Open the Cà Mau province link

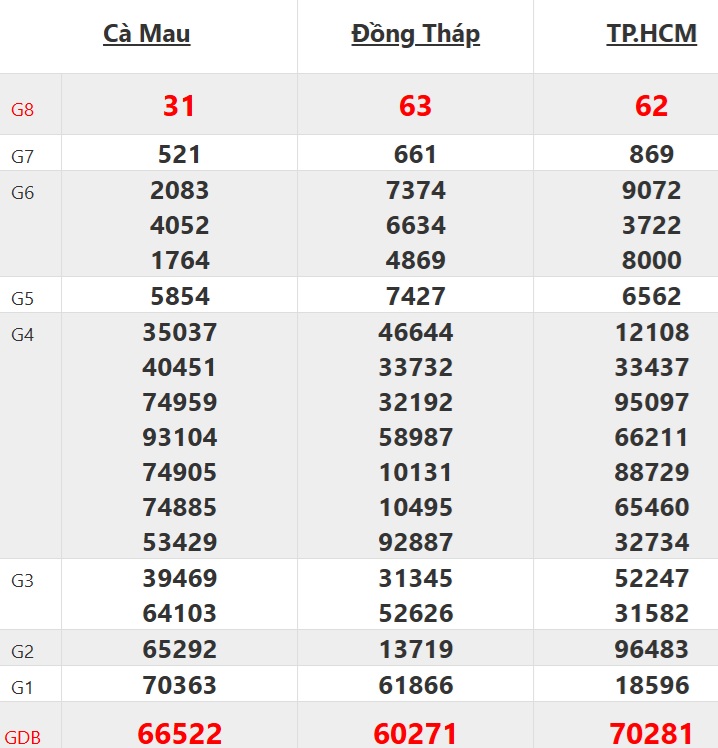pos(147,34)
